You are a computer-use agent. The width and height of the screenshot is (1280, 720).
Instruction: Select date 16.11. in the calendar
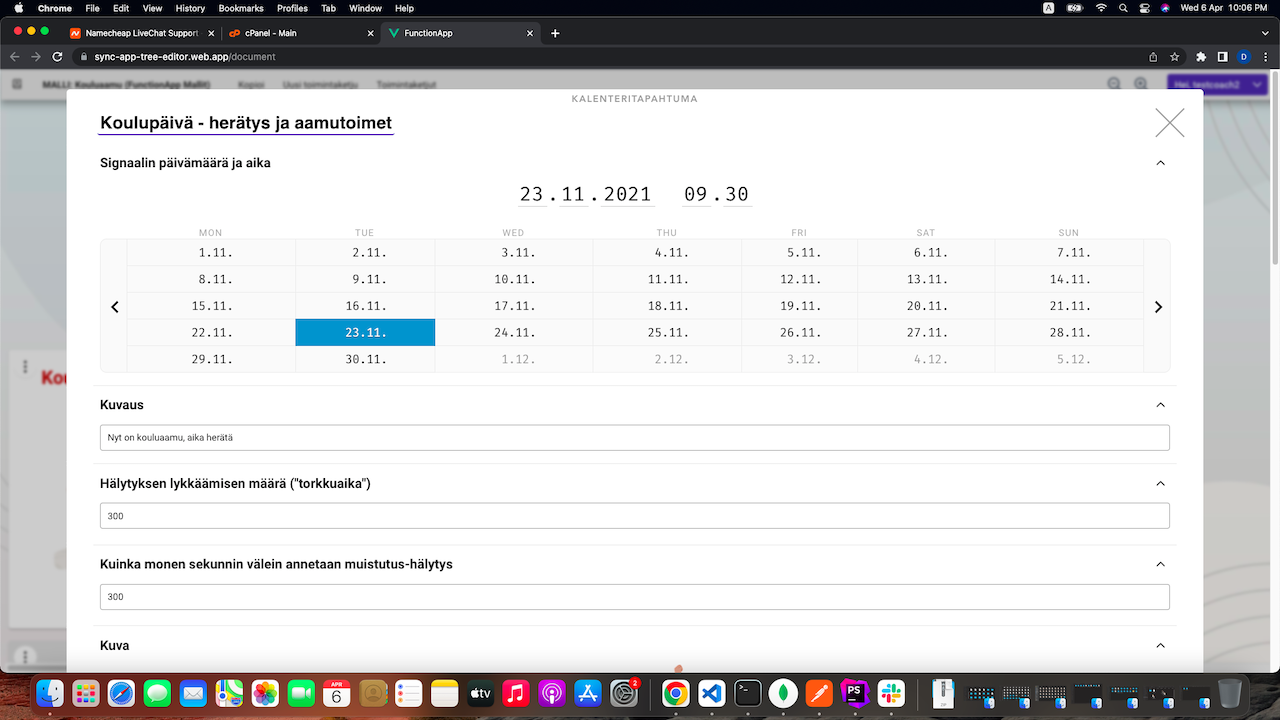[x=365, y=306]
